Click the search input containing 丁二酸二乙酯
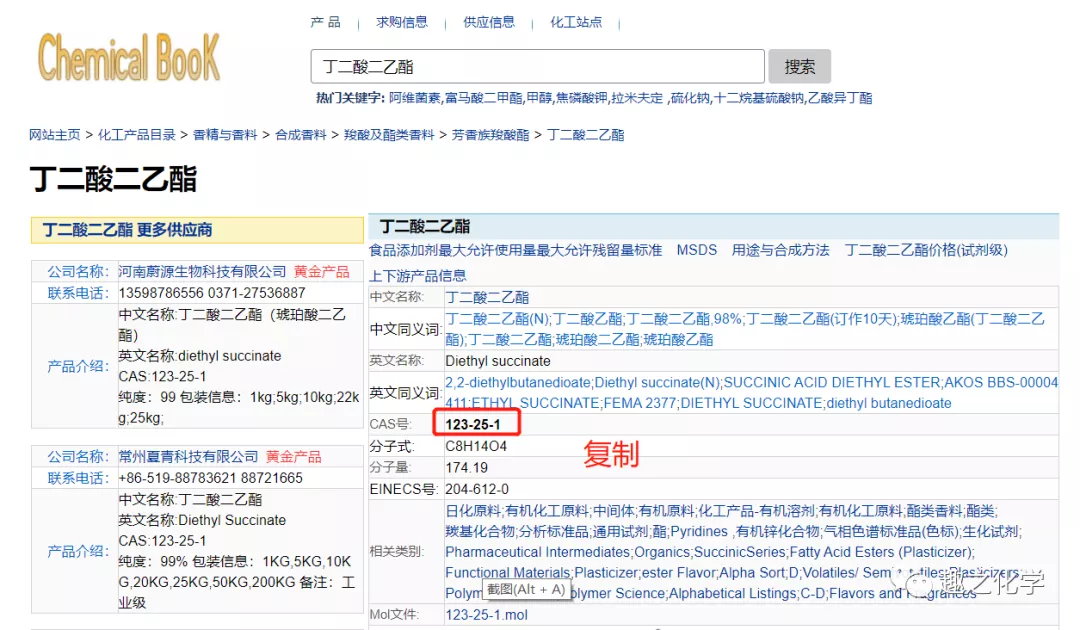Viewport: 1080px width, 630px height. pyautogui.click(x=537, y=67)
